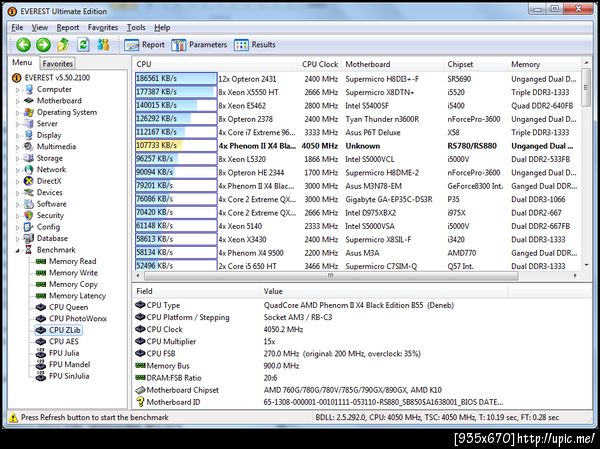Select the 186561 KB/s result bar

(x=176, y=79)
